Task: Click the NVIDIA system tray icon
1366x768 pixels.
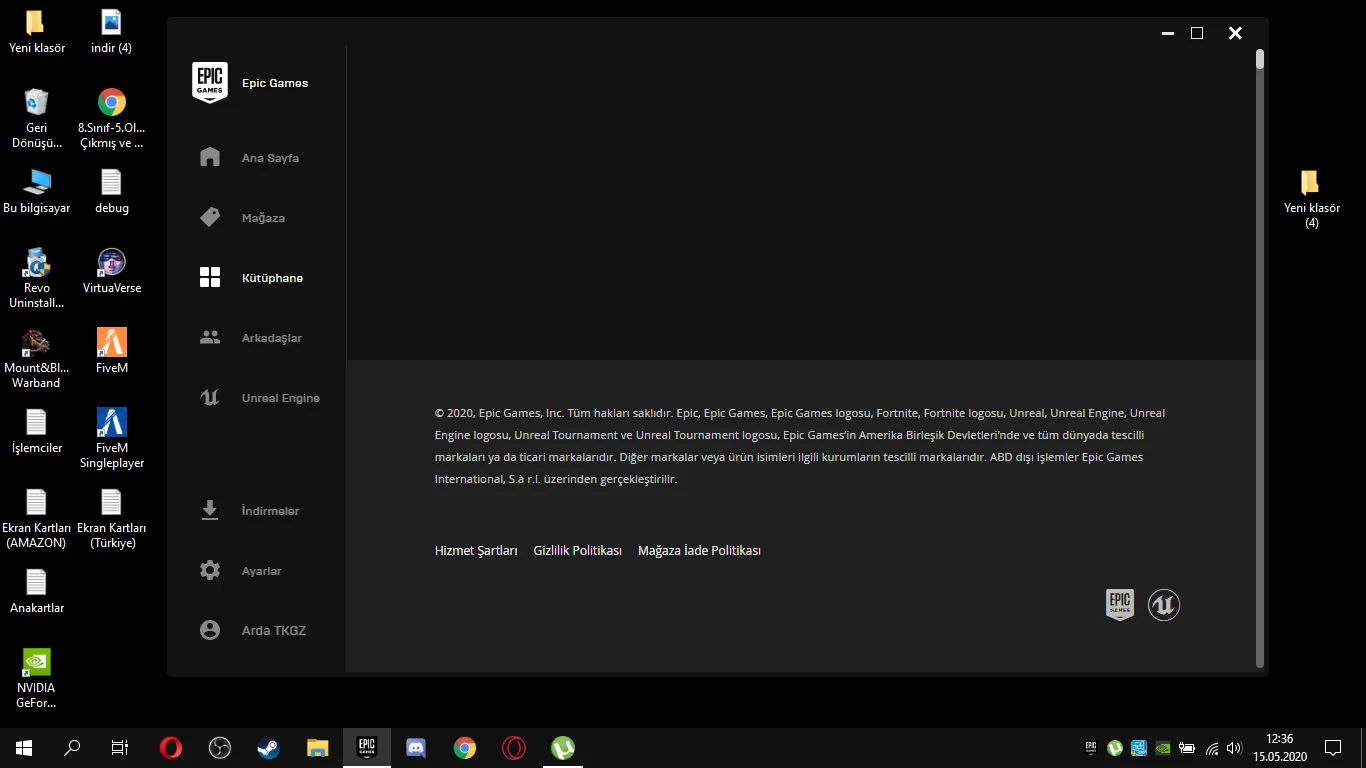Action: tap(1163, 748)
